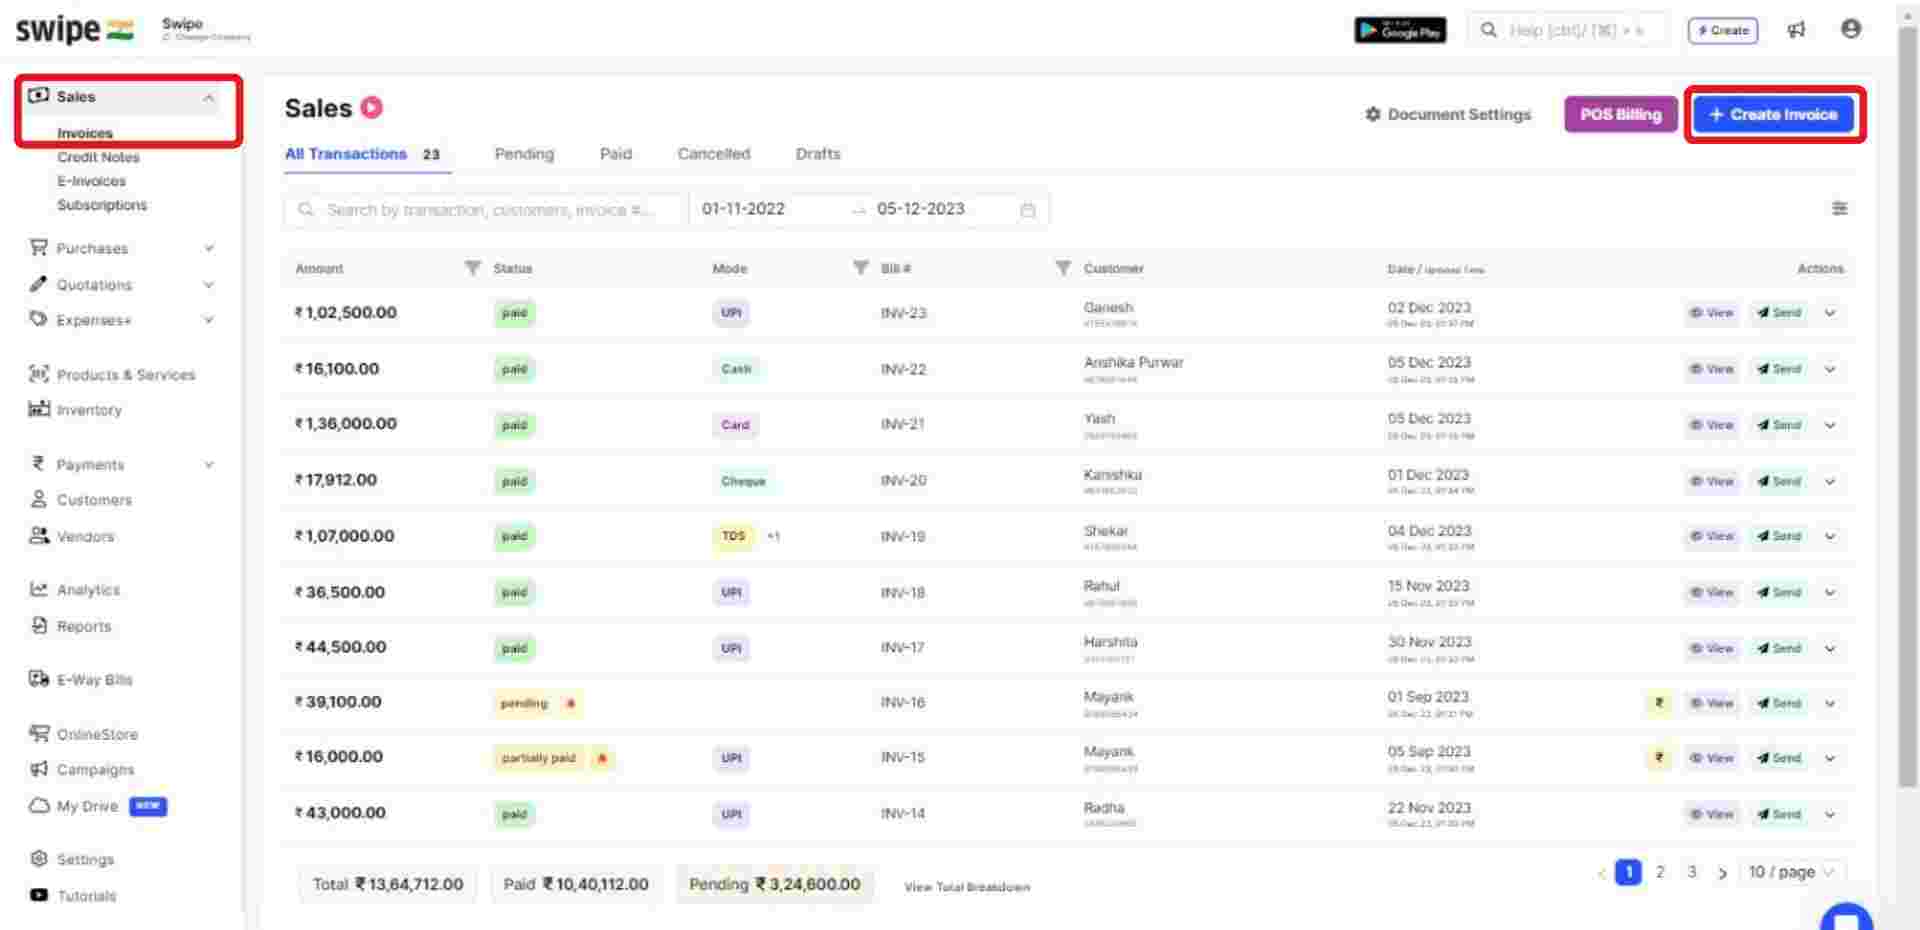Switch to the Cancelled tab
The width and height of the screenshot is (1920, 930).
coord(714,154)
